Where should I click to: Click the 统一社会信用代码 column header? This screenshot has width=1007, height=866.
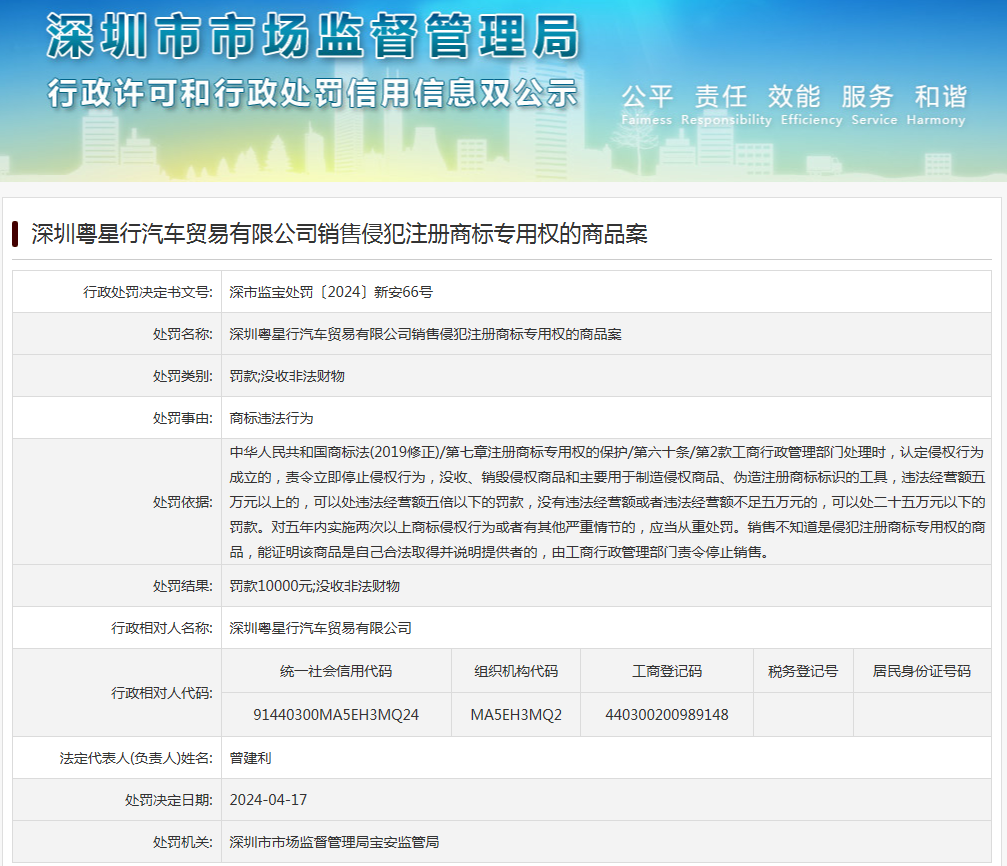click(x=336, y=671)
